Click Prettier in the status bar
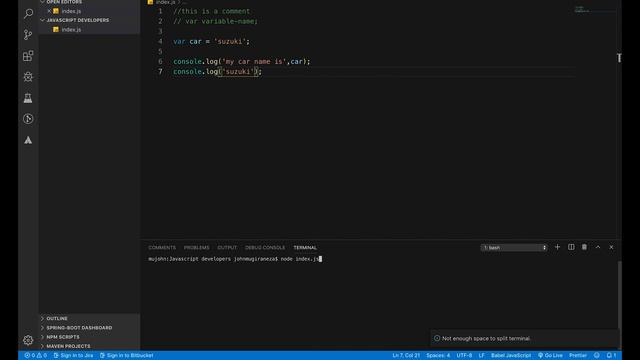The image size is (640, 360). [578, 356]
